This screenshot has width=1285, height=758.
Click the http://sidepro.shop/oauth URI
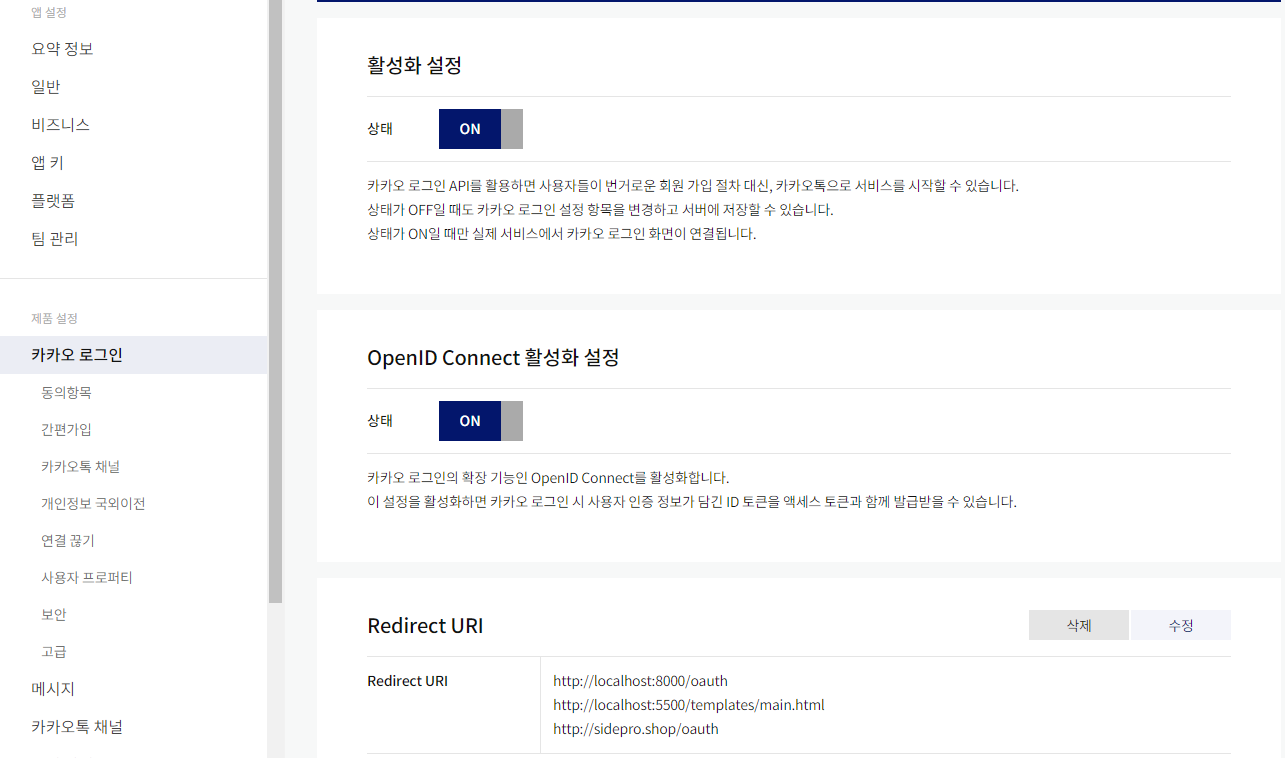[x=636, y=729]
